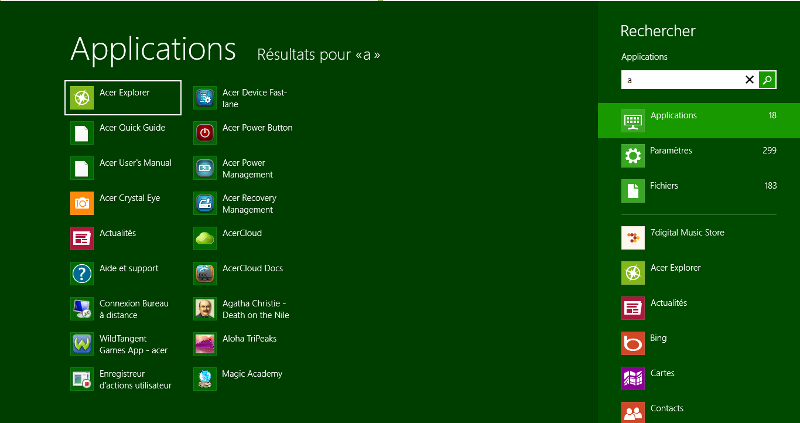800x423 pixels.
Task: Click the 'Cartes' label in sidebar
Action: pyautogui.click(x=662, y=373)
